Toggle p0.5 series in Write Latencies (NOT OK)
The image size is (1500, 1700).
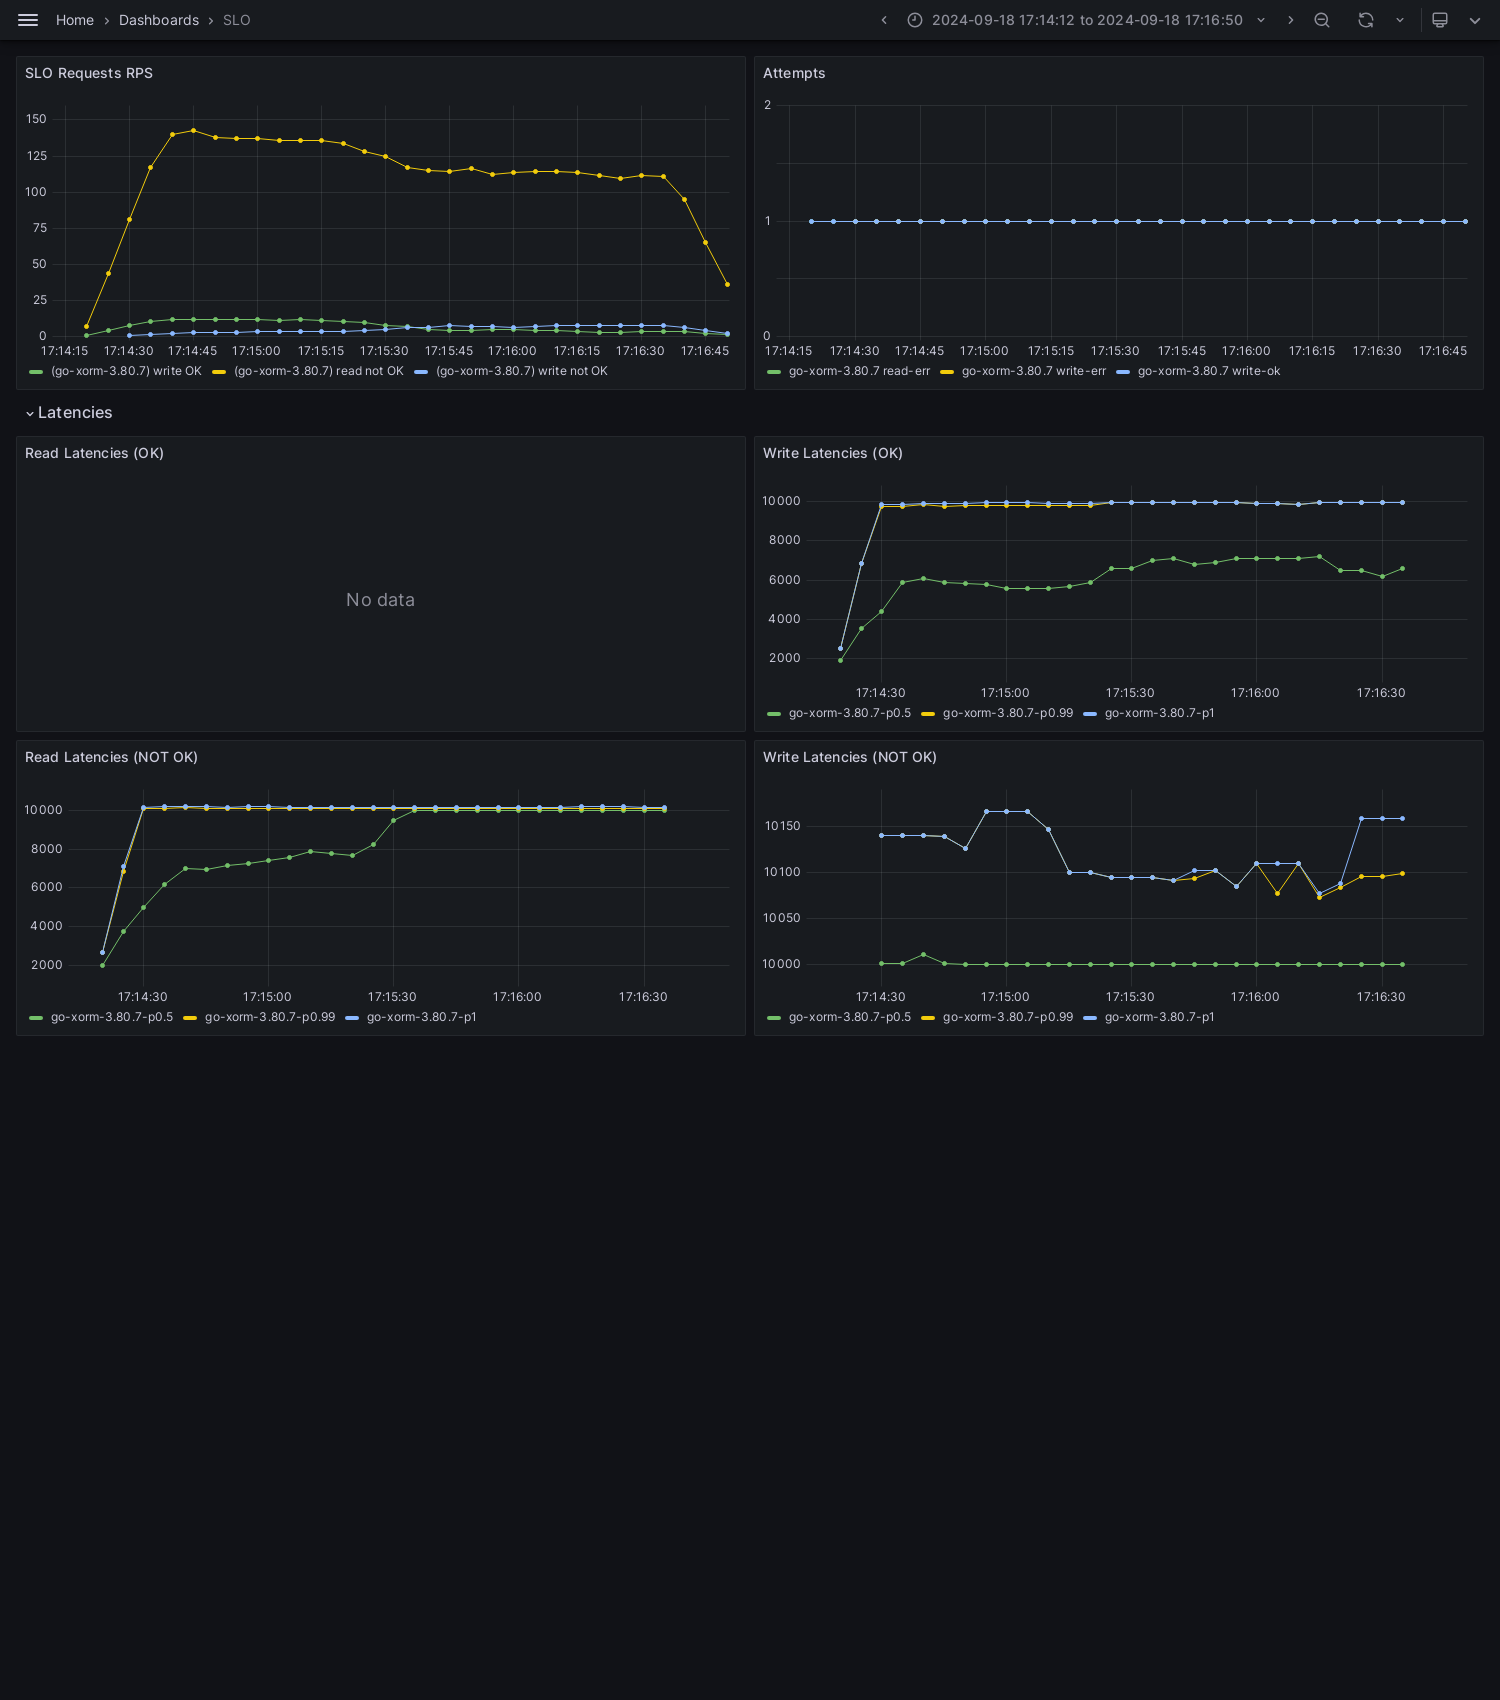850,1017
